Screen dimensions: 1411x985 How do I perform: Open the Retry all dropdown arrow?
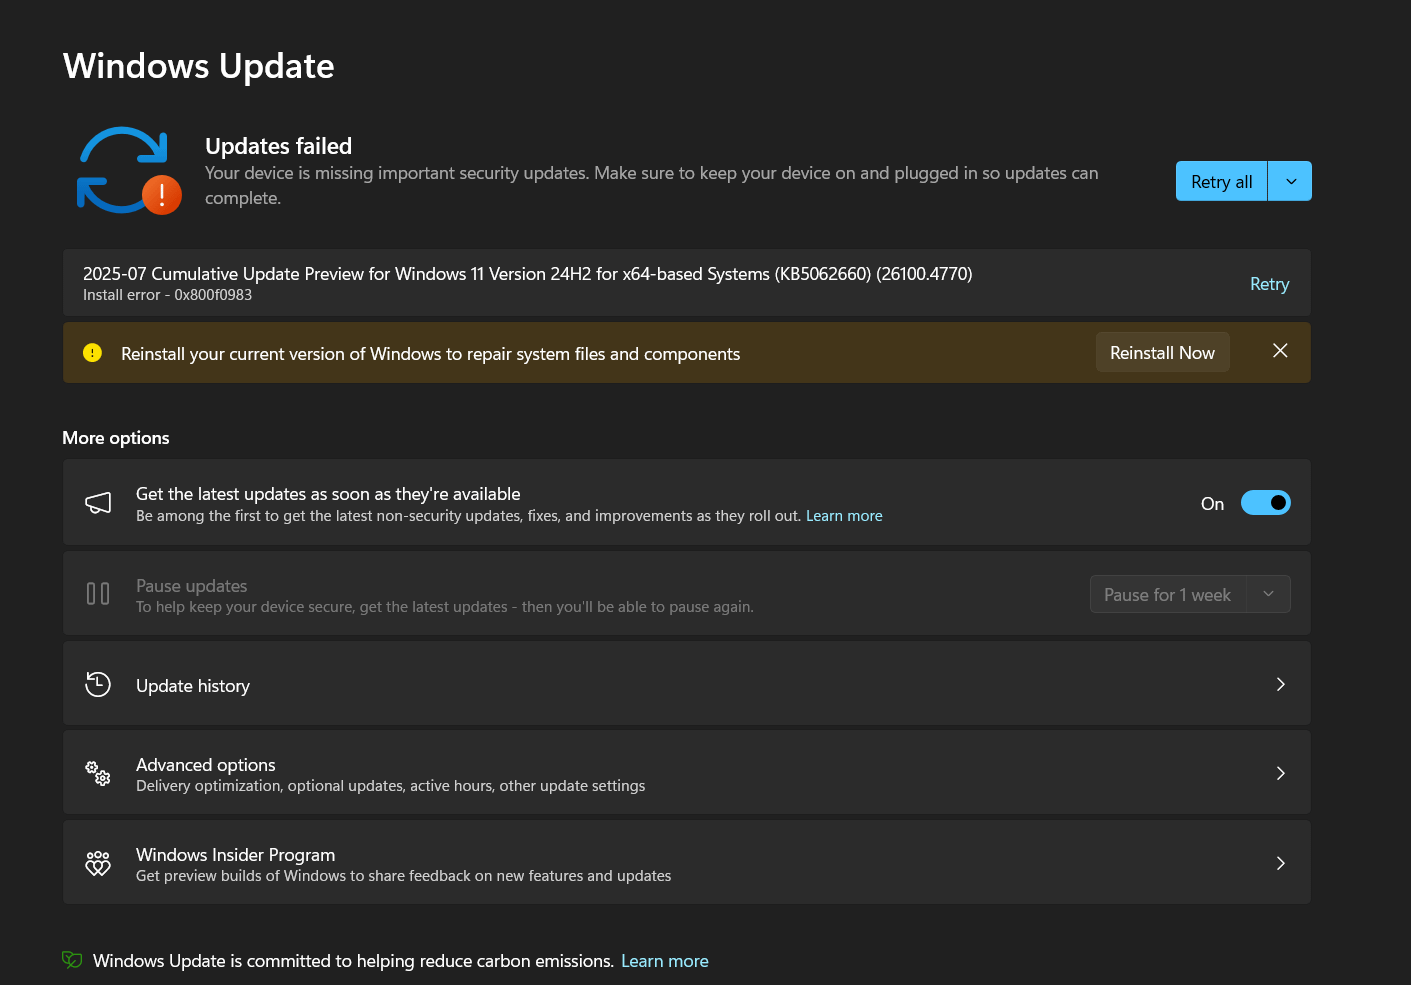pos(1291,181)
